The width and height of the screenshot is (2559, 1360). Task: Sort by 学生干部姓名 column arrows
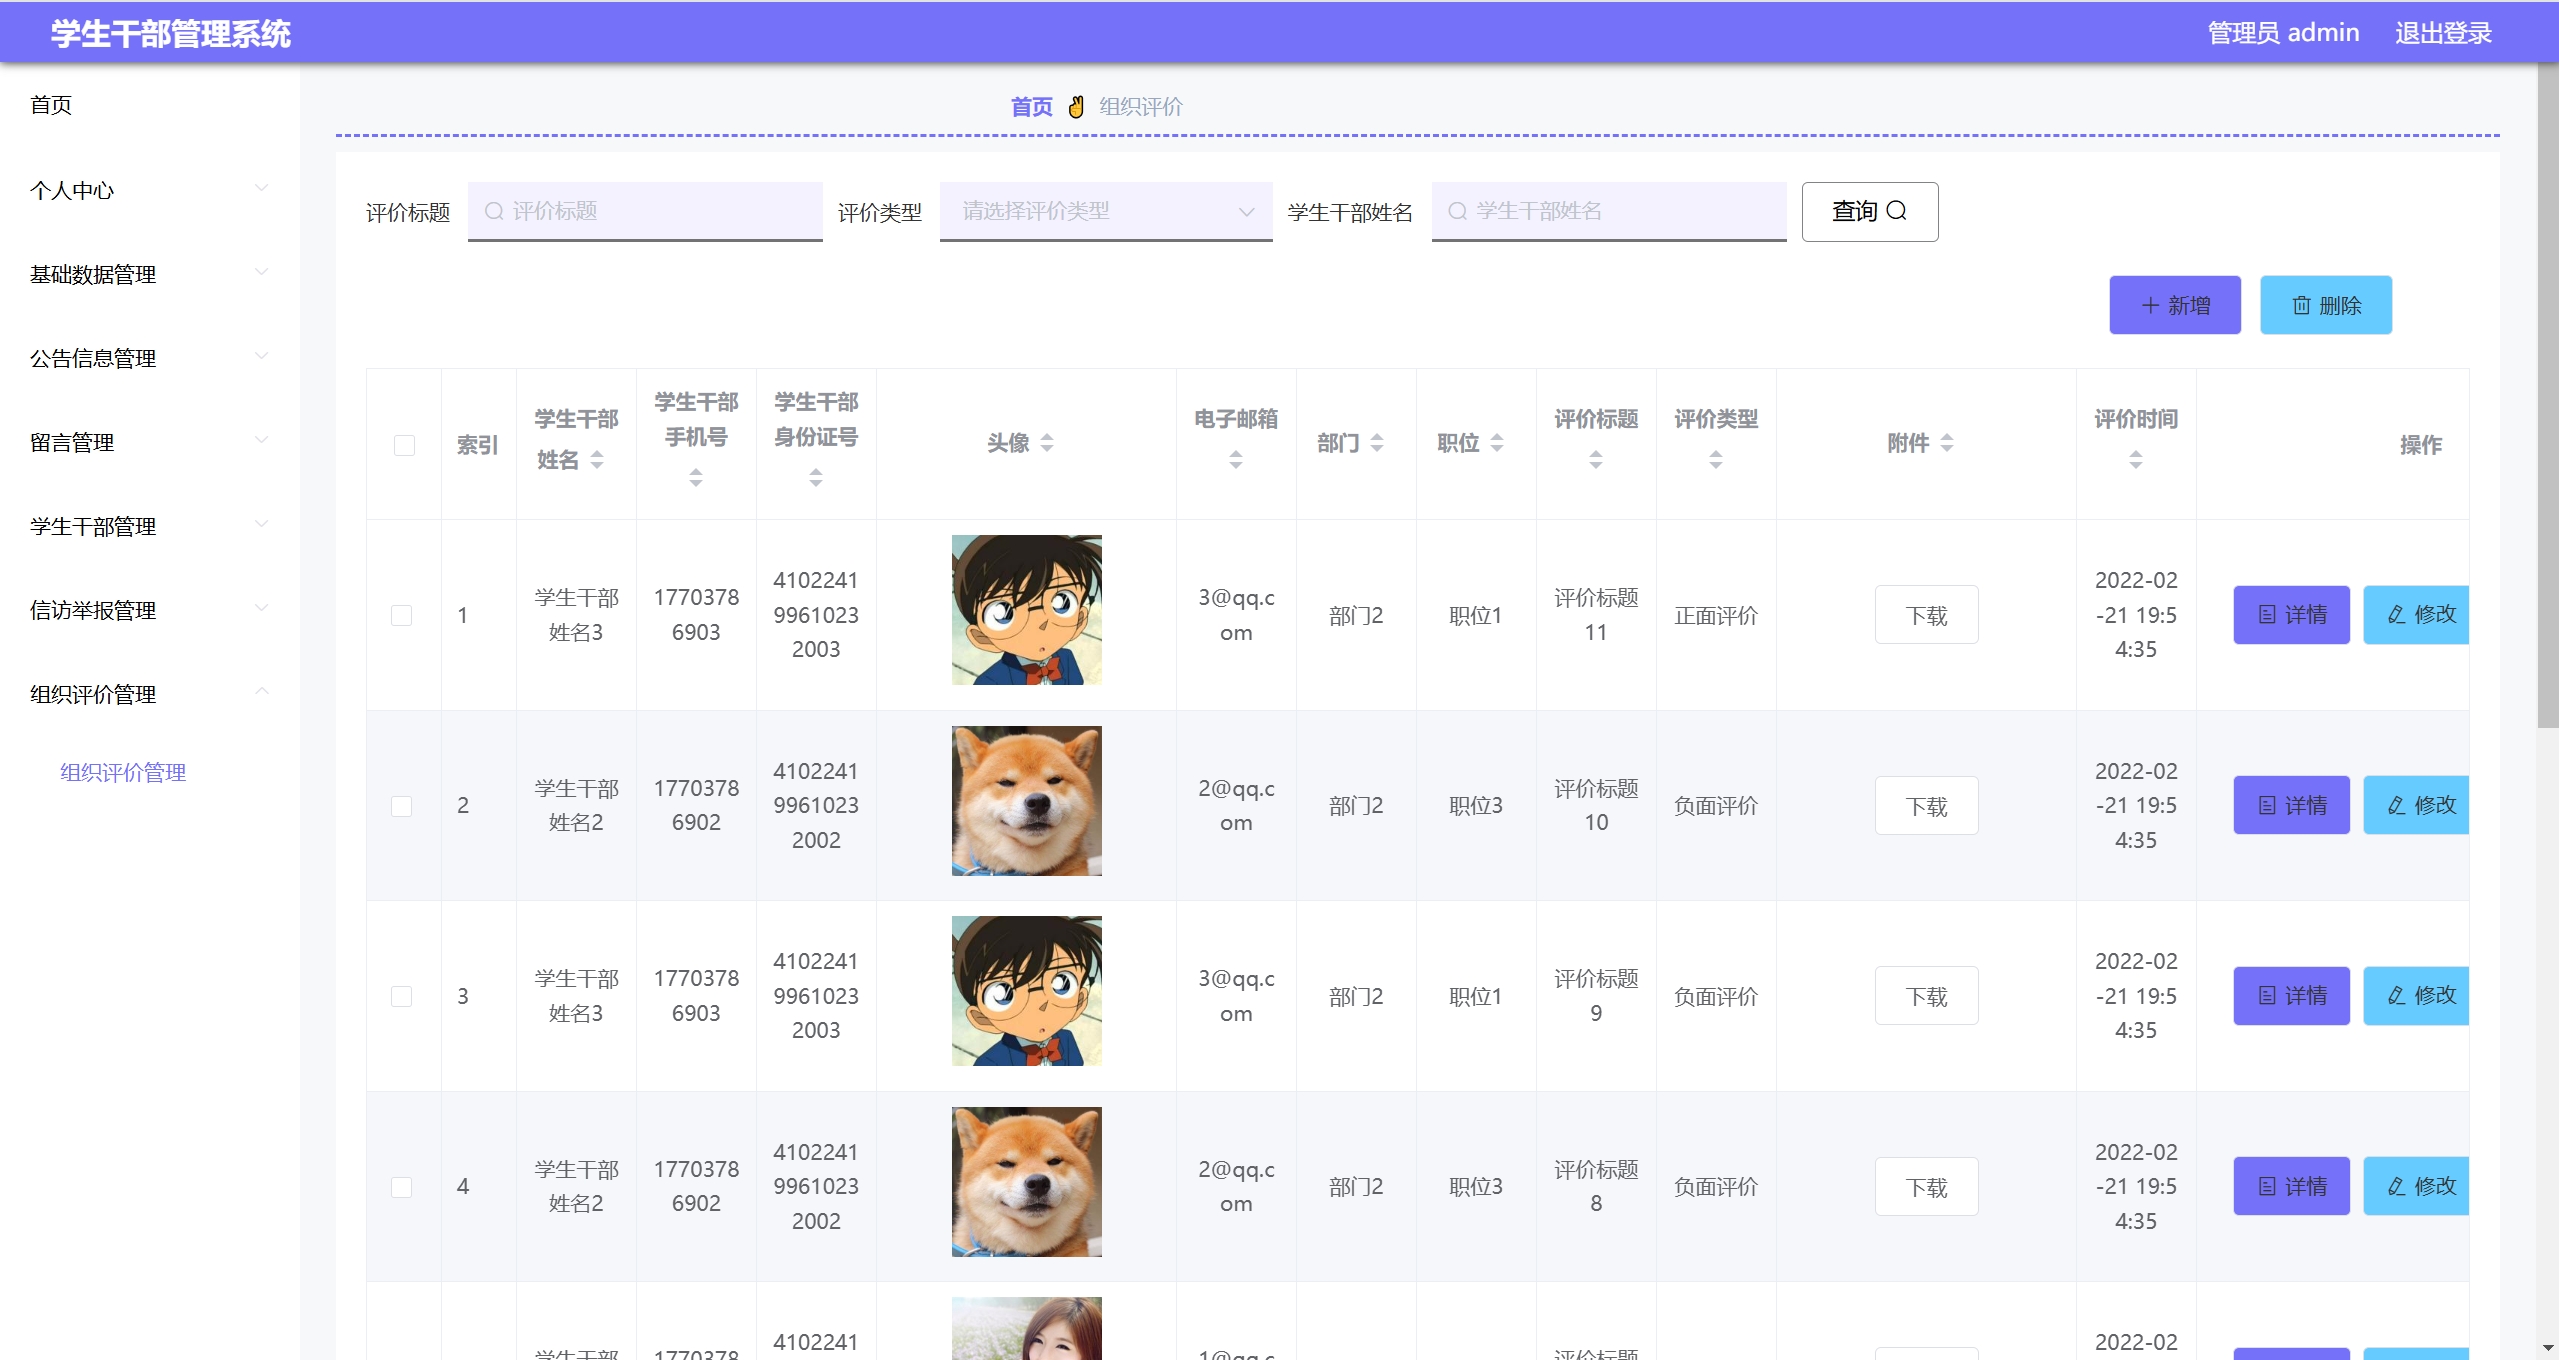coord(597,460)
